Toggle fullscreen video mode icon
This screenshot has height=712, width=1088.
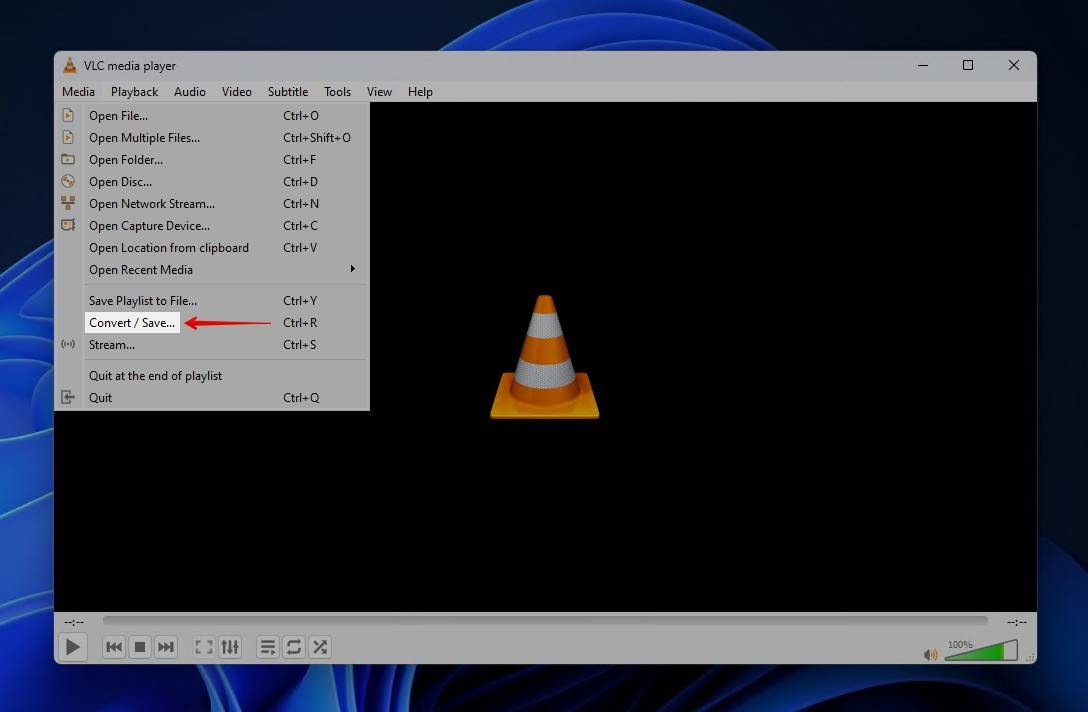coord(203,647)
